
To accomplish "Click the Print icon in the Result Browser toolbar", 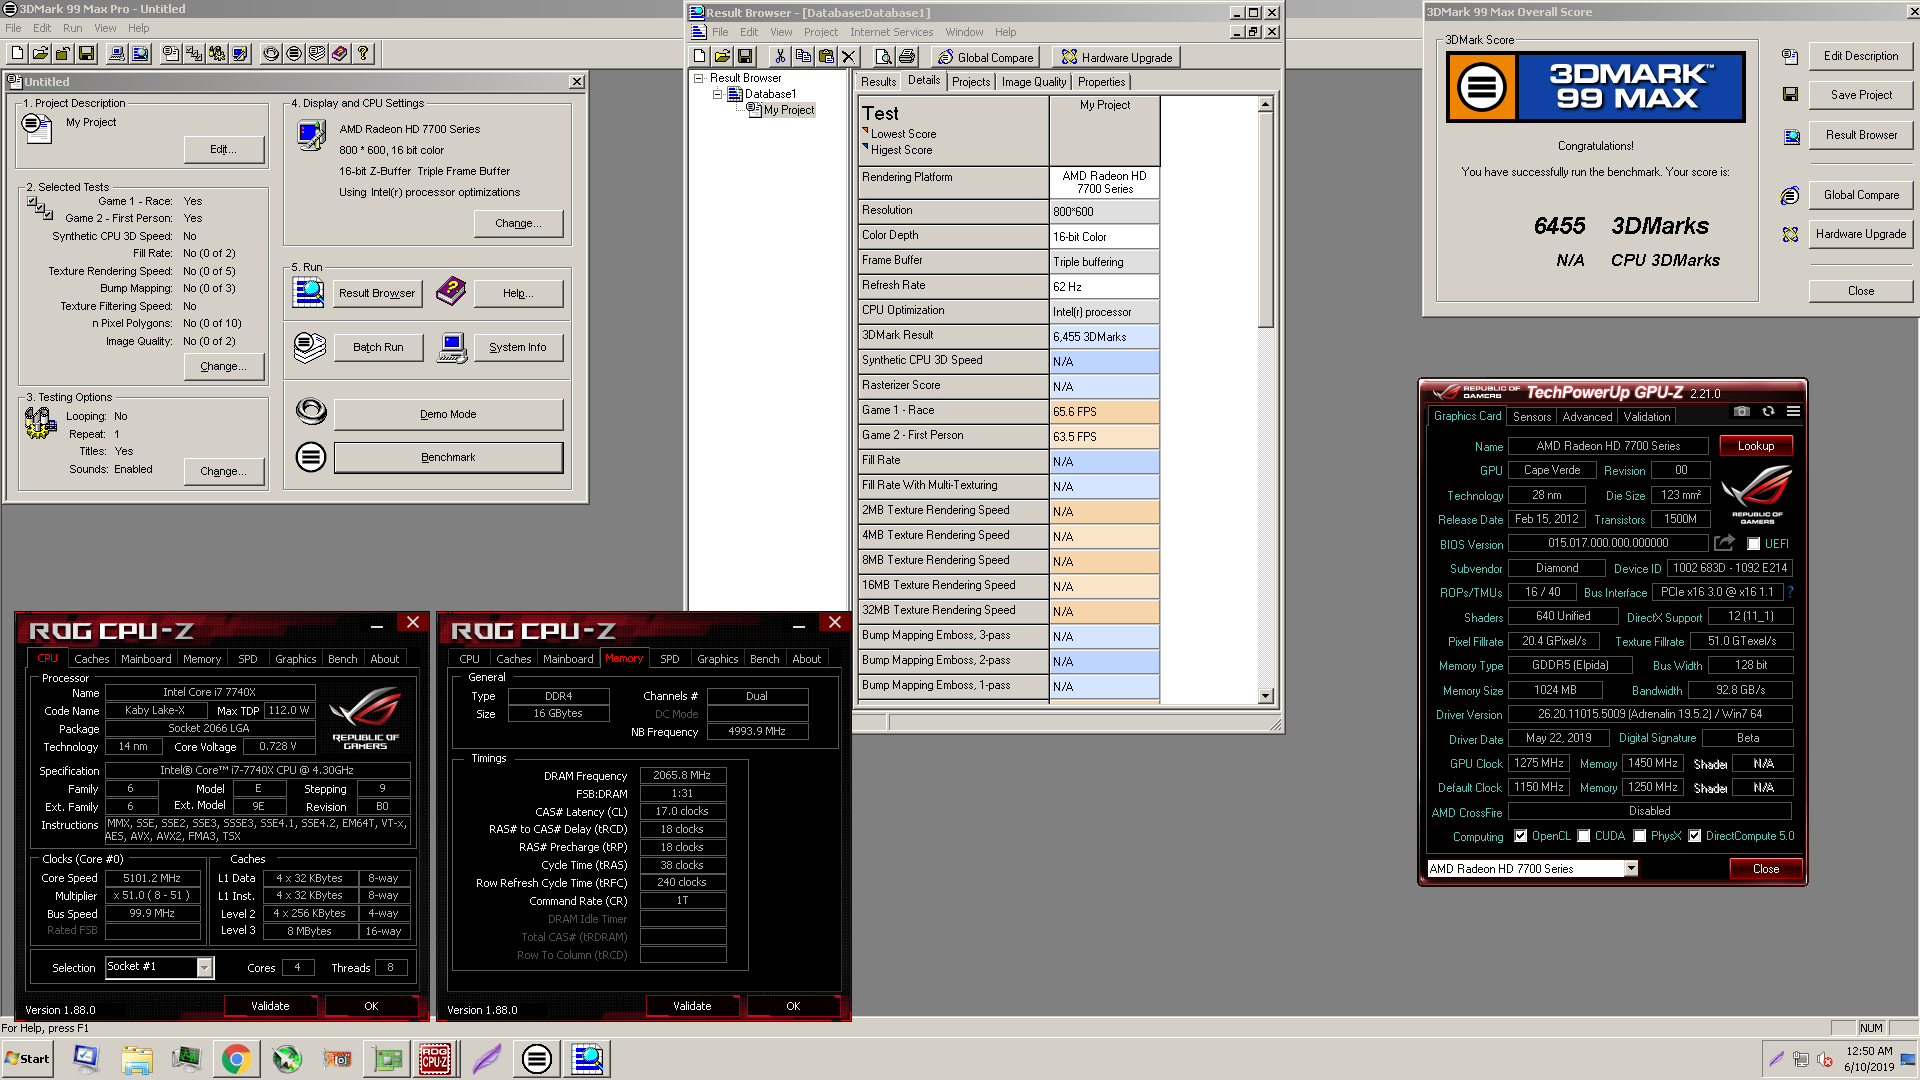I will [x=907, y=56].
